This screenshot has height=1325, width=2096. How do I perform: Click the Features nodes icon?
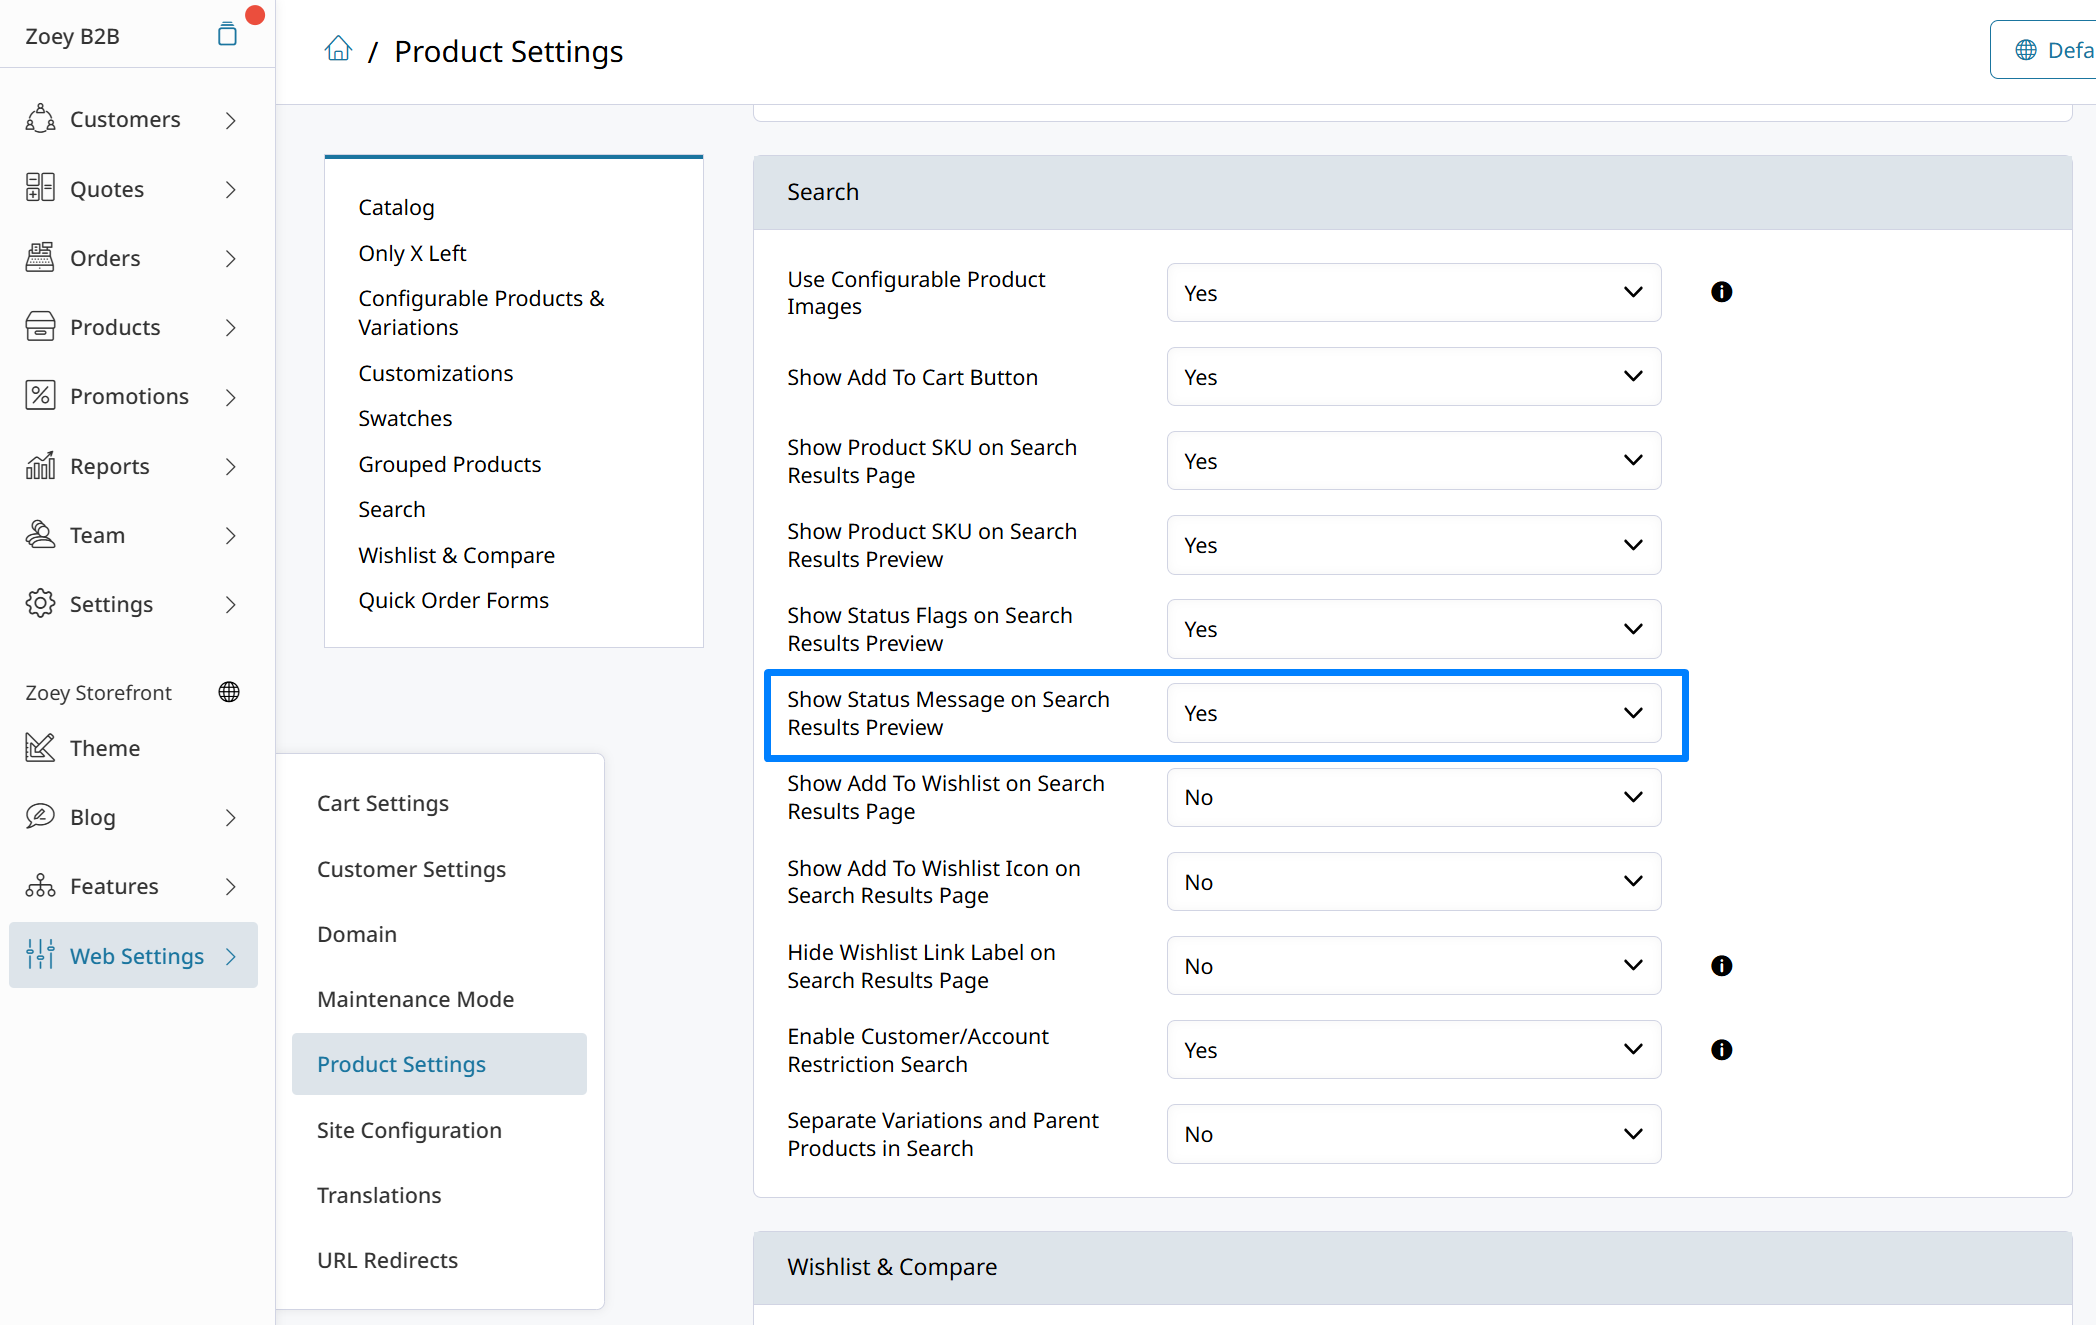click(40, 885)
